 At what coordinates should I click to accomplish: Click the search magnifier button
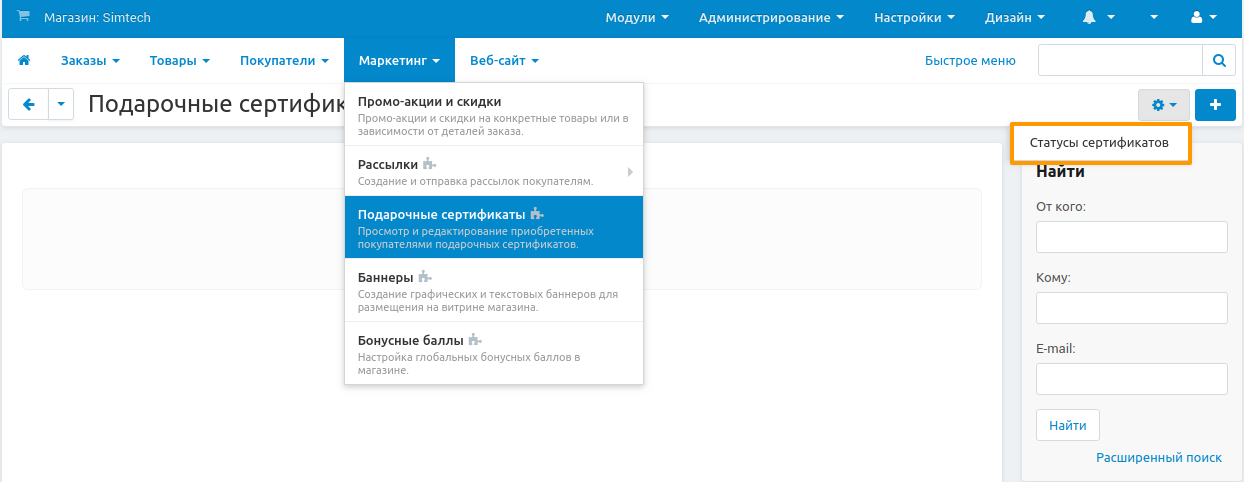pos(1219,61)
